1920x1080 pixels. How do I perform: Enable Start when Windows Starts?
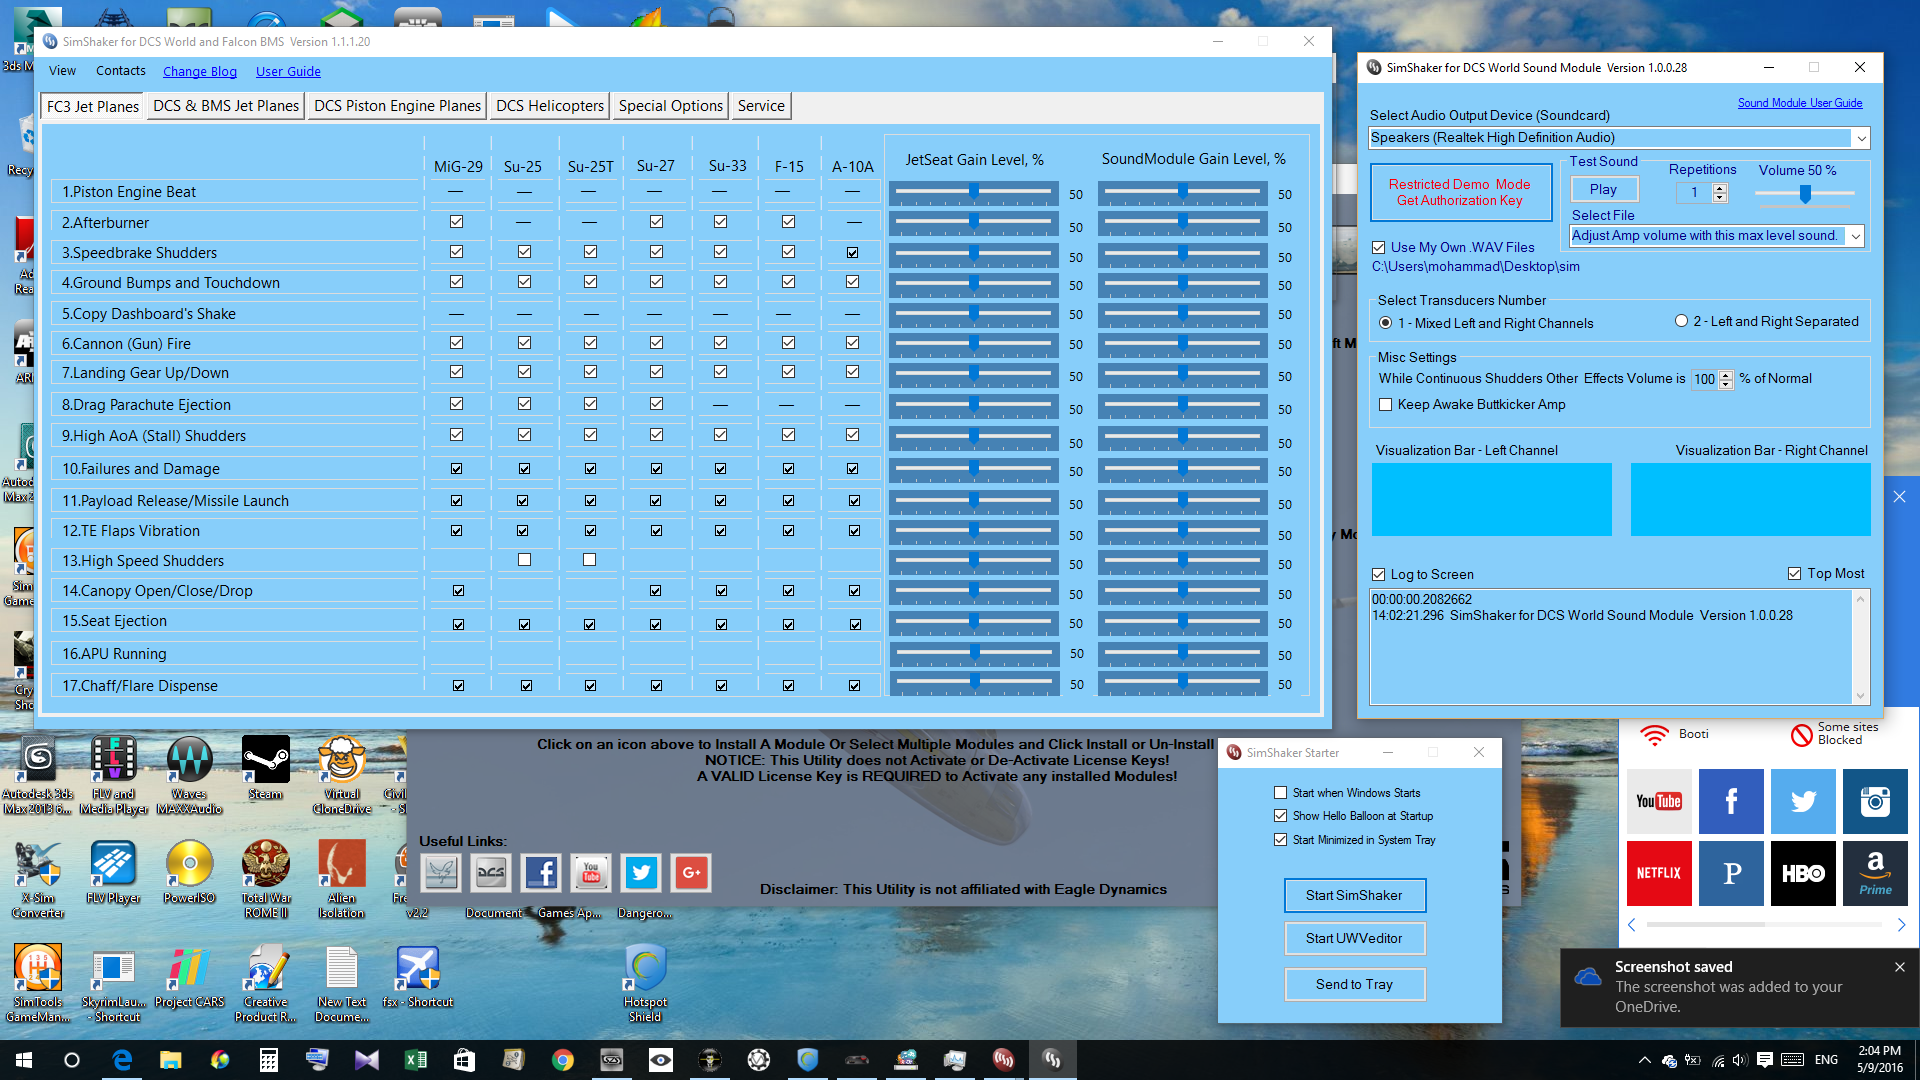coord(1281,793)
